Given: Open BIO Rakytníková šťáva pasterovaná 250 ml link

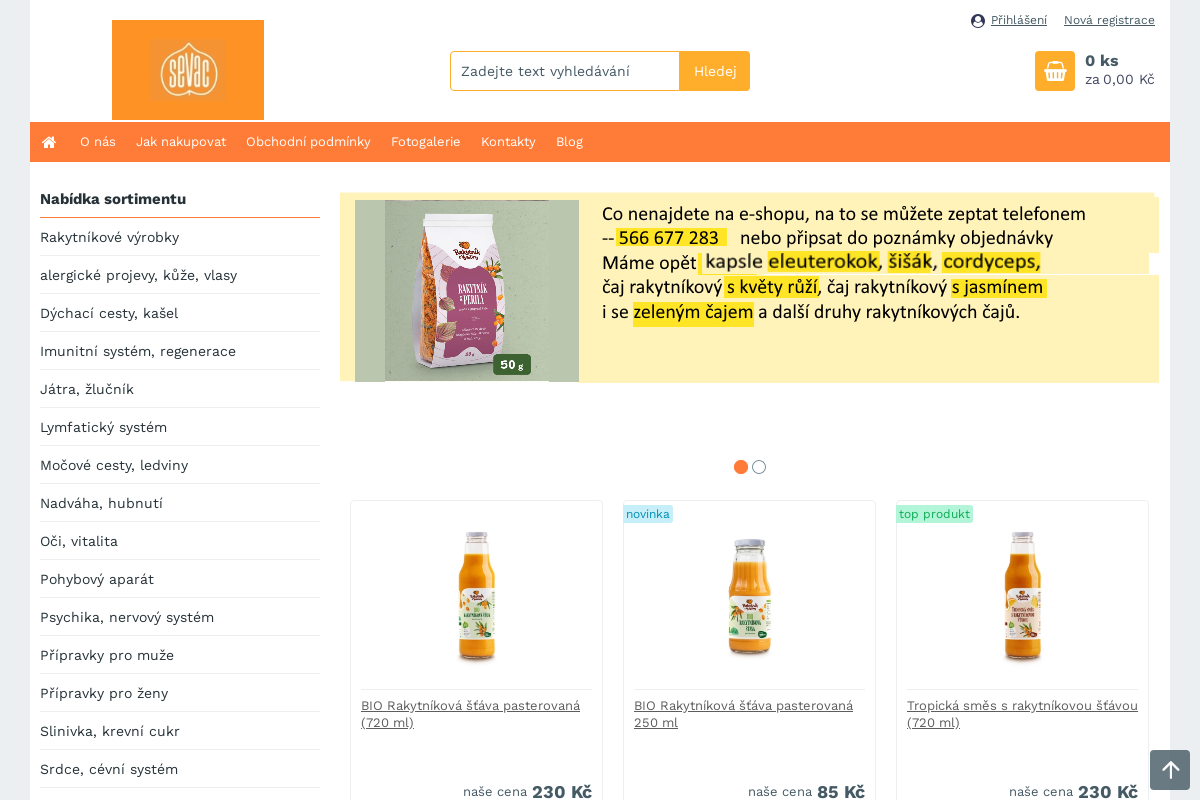Looking at the screenshot, I should pos(743,714).
